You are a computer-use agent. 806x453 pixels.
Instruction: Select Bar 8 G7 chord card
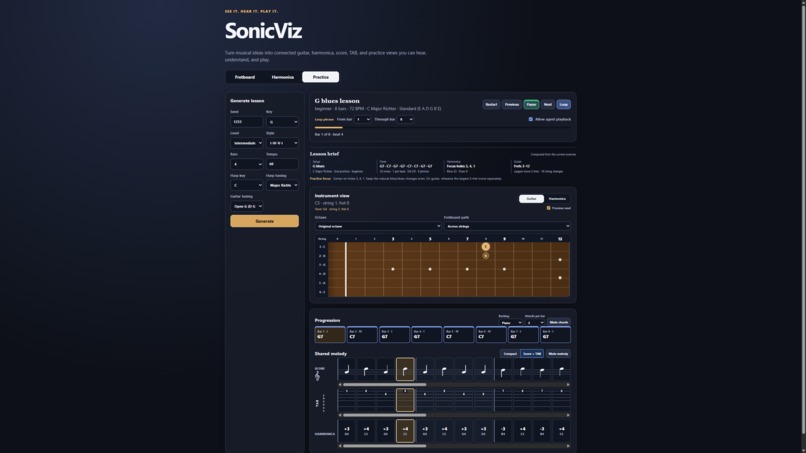click(555, 335)
